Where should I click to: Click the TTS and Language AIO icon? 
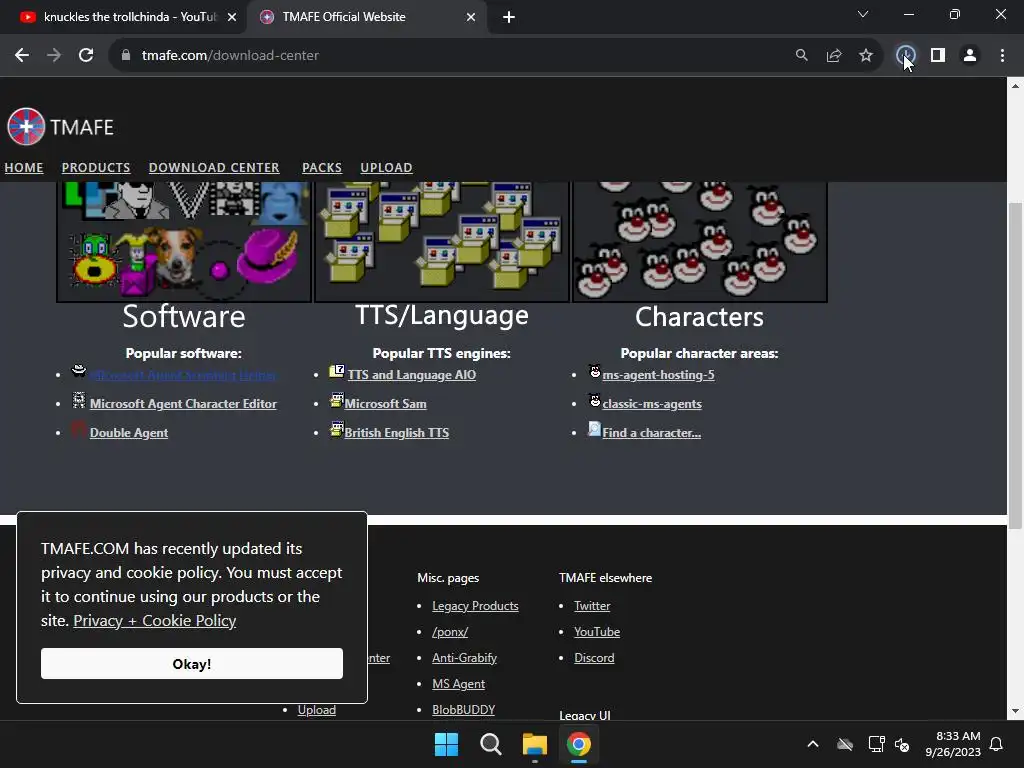[x=337, y=371]
